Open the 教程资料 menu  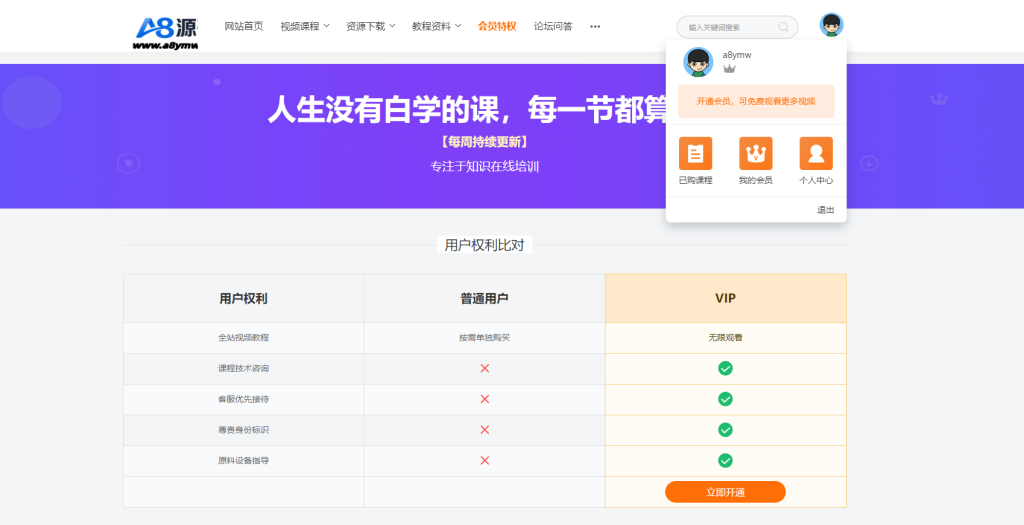[431, 26]
